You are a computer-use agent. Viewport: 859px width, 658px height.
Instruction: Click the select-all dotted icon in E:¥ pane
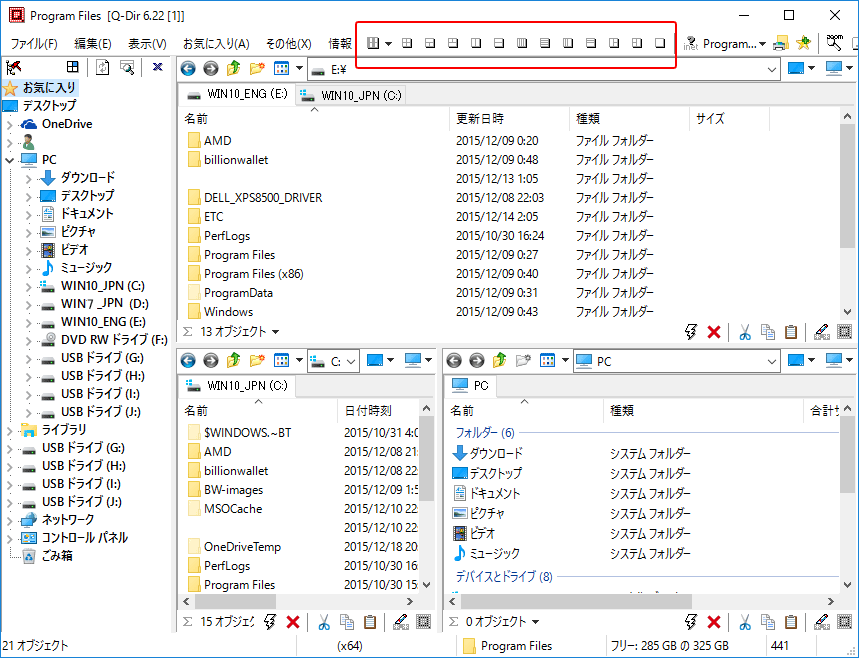click(844, 331)
